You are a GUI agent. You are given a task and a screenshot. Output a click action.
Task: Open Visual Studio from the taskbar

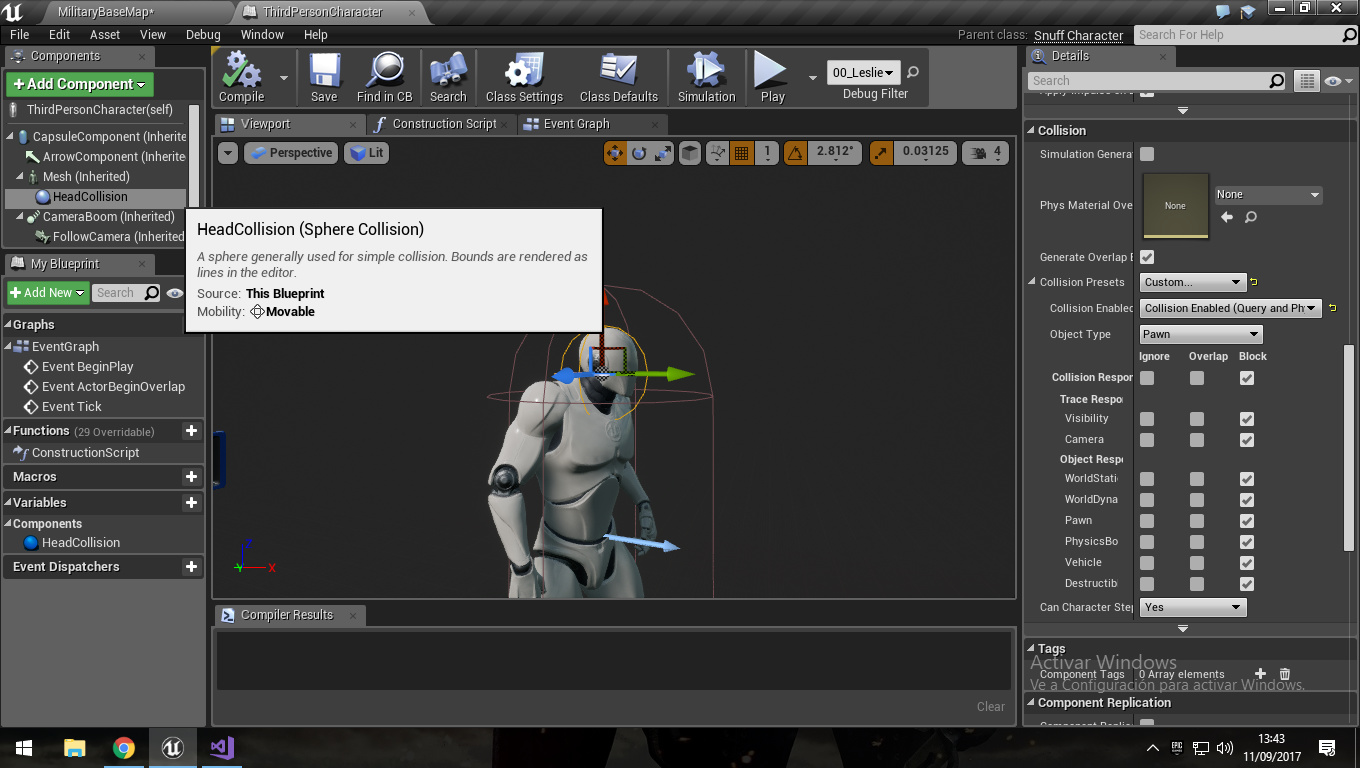[222, 748]
